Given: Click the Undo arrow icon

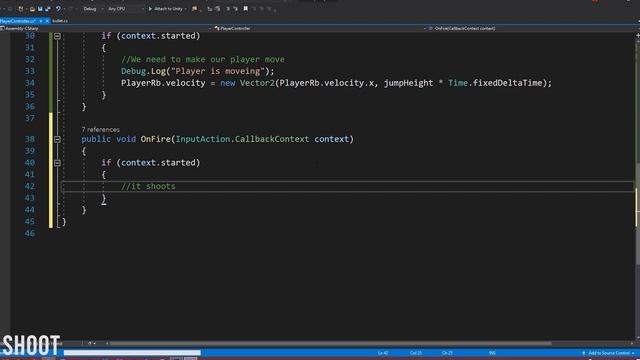Looking at the screenshot, I should pos(58,9).
